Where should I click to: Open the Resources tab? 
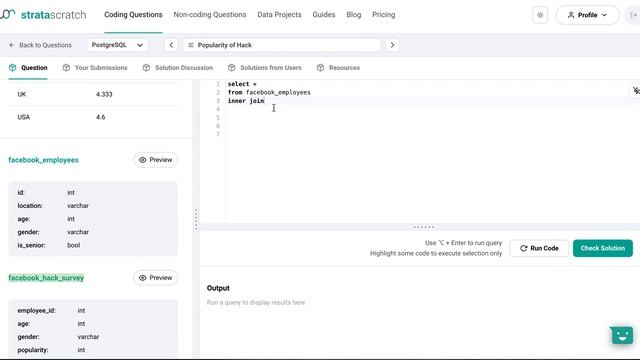(338, 68)
